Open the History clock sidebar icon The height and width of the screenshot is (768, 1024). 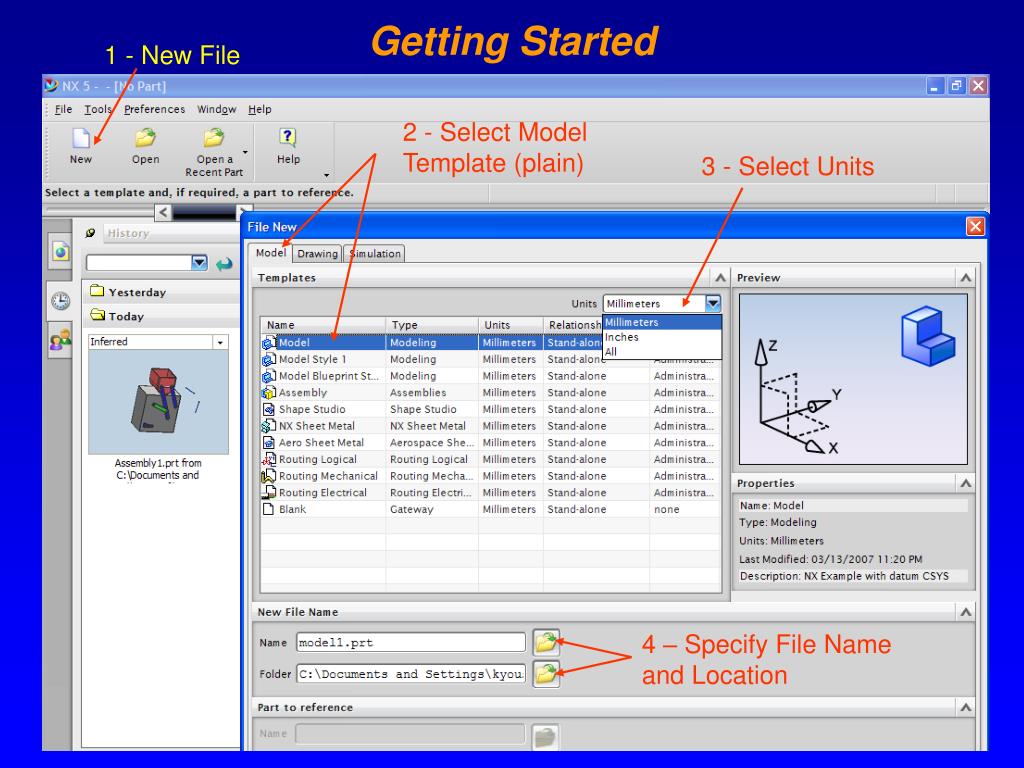coord(60,300)
